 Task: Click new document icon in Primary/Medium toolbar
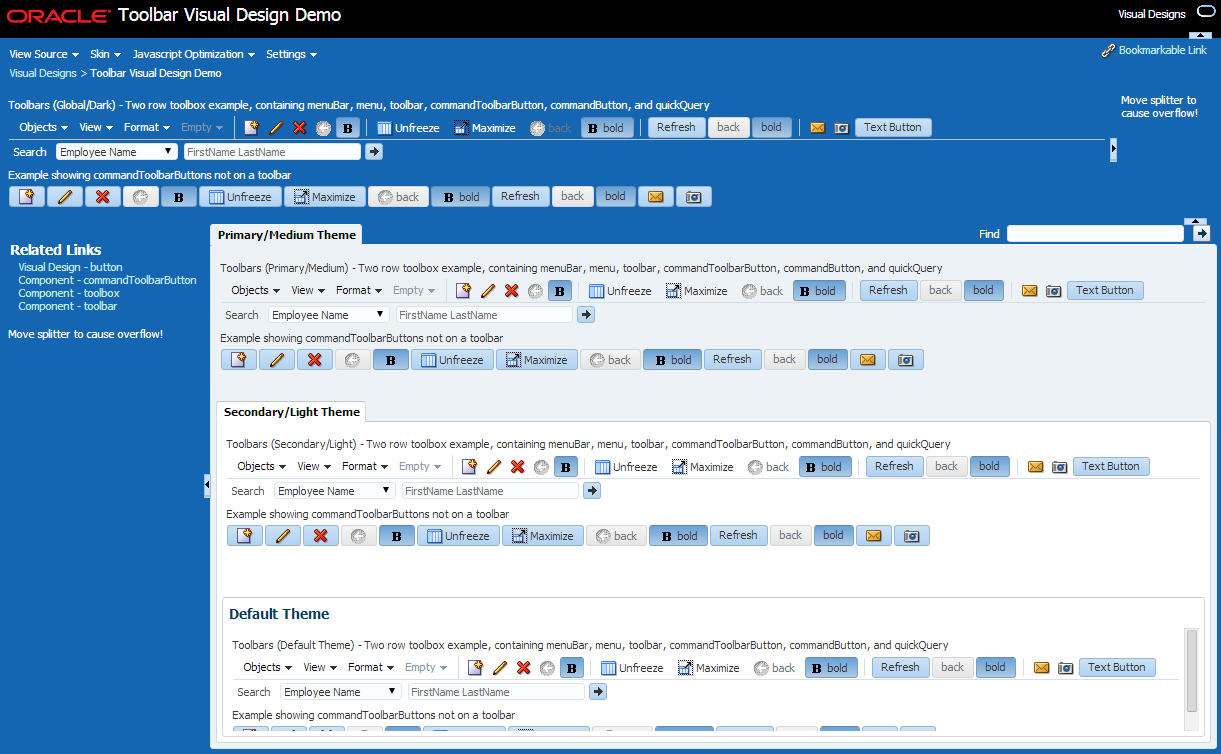click(x=463, y=291)
